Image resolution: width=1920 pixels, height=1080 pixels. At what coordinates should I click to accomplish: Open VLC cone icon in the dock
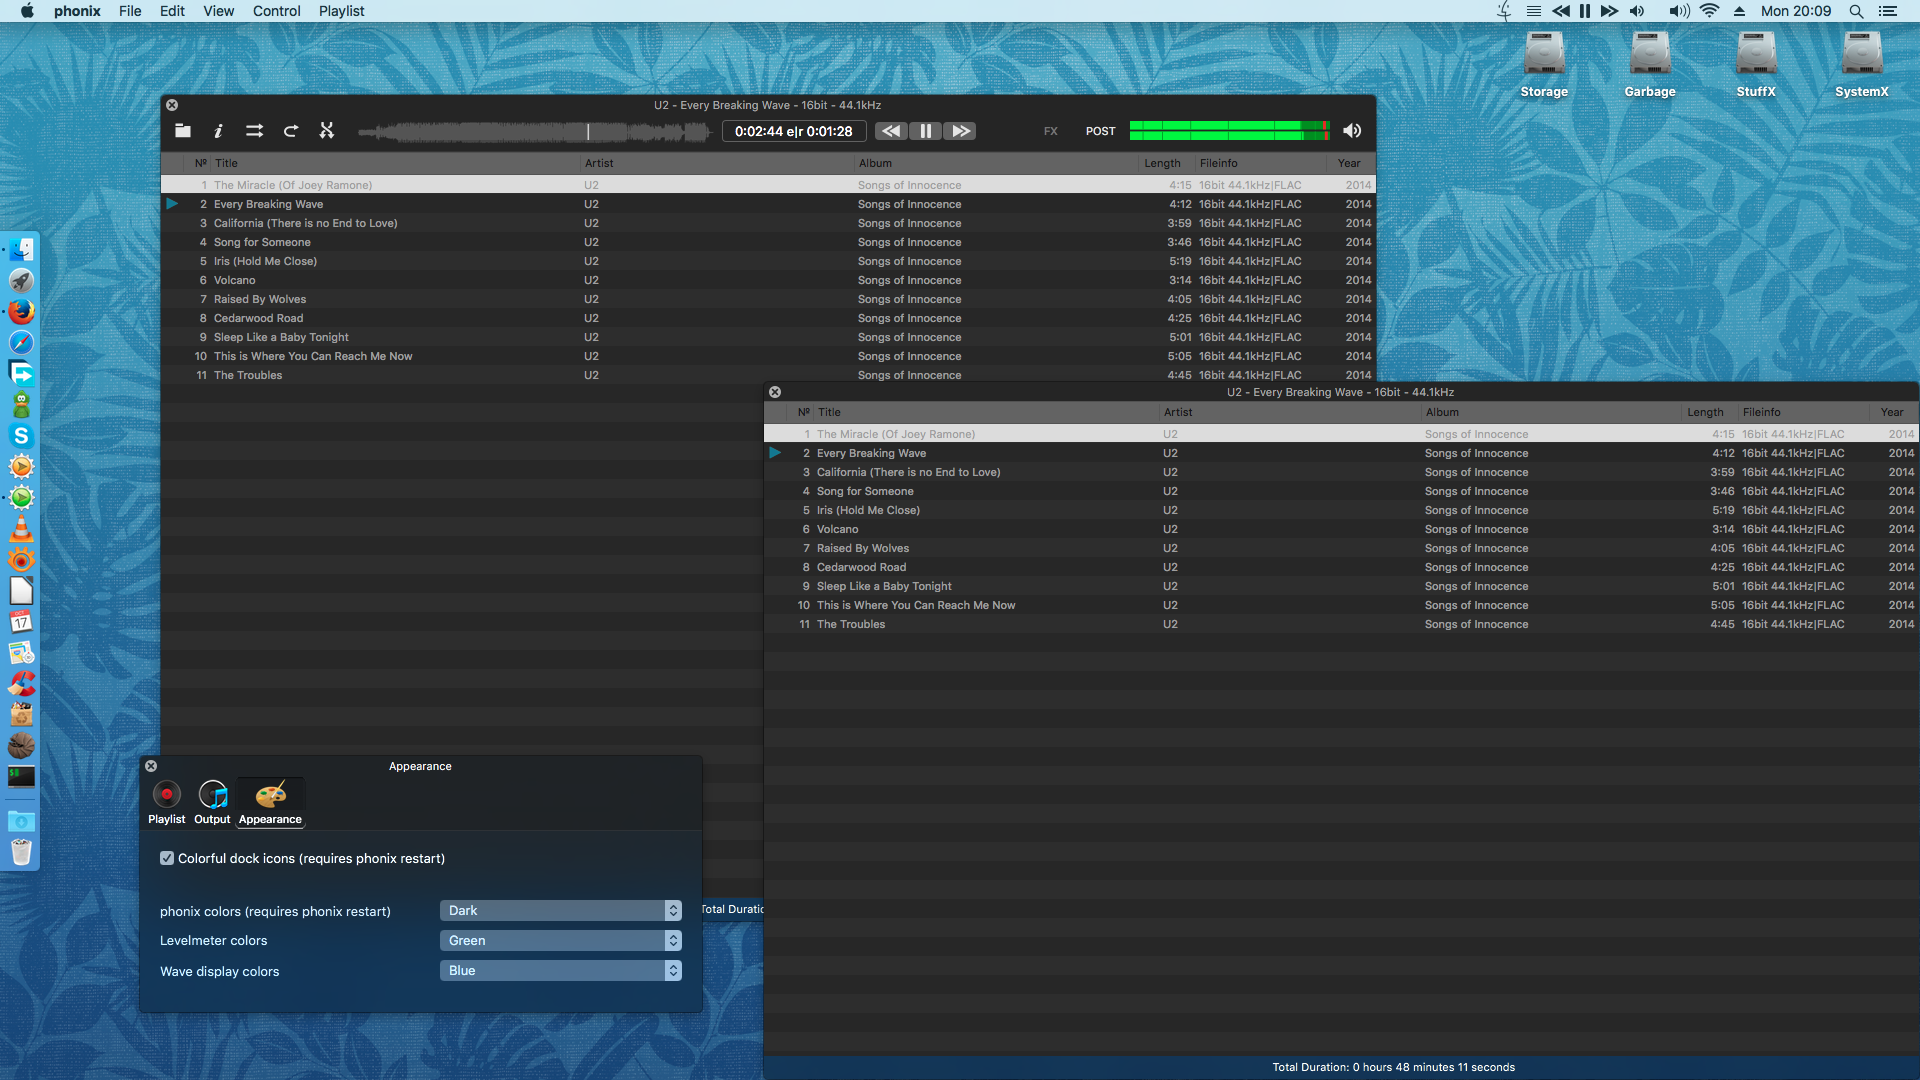(21, 529)
